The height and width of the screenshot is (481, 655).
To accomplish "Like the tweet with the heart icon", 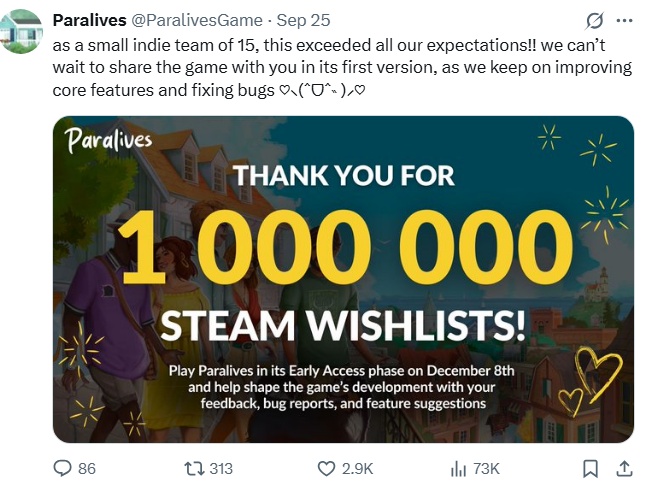I will (326, 468).
